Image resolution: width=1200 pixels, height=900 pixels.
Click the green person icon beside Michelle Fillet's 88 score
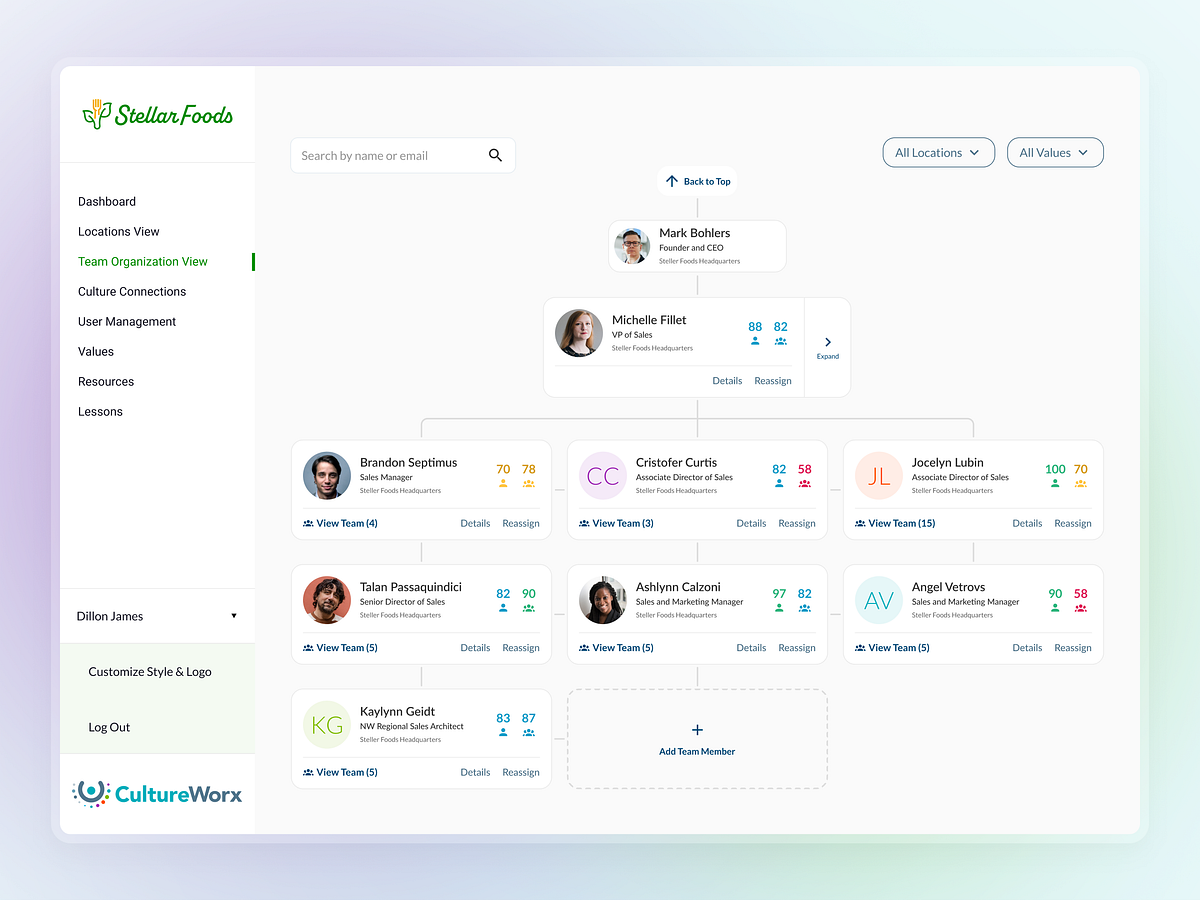[754, 340]
